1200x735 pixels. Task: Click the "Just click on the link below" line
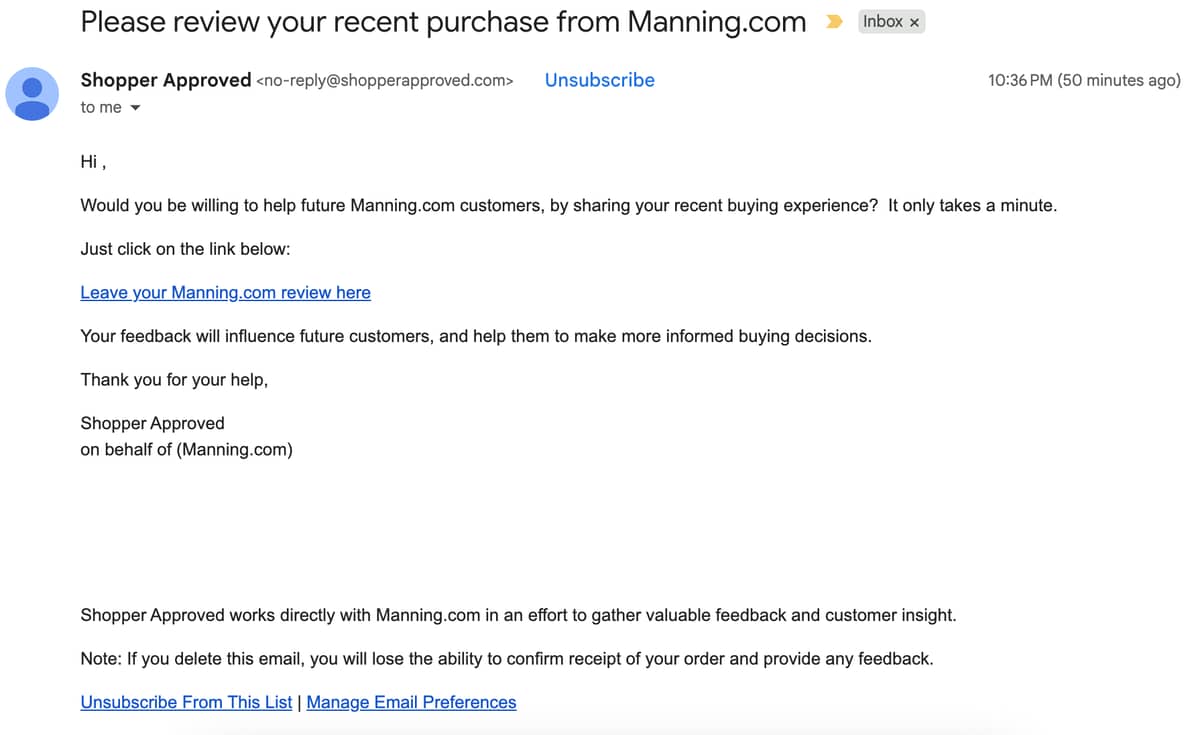185,249
